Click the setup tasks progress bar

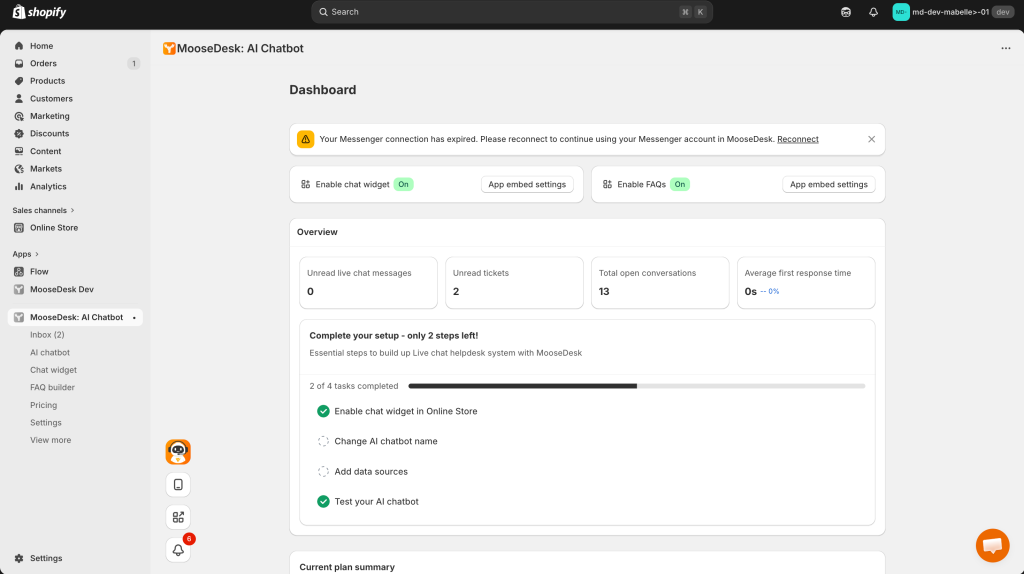point(636,386)
